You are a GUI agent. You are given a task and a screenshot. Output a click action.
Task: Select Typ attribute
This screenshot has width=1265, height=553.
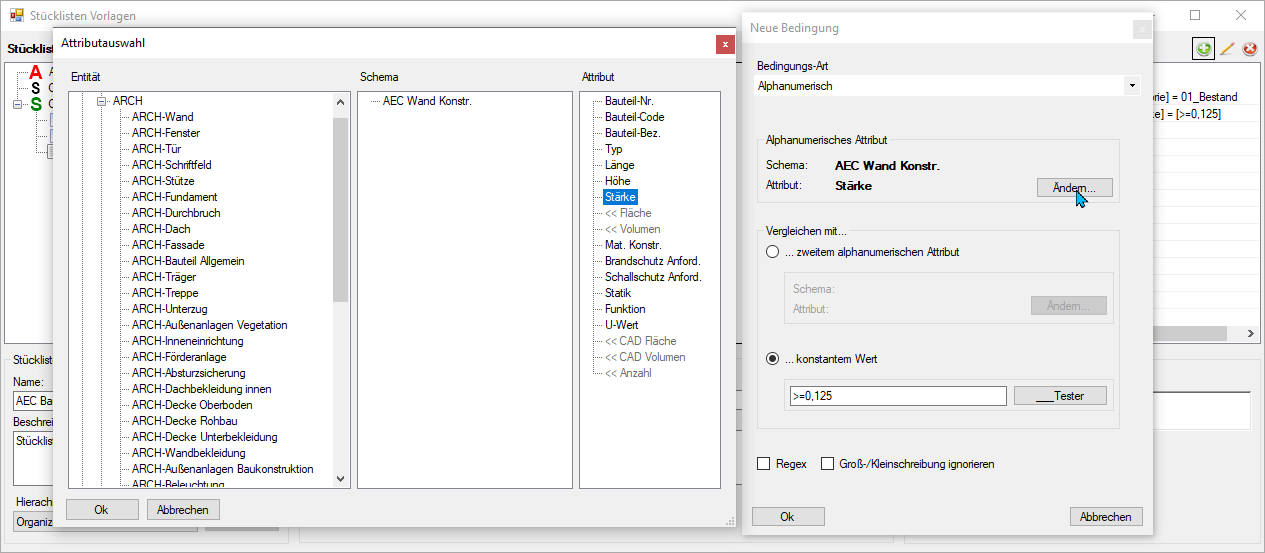point(613,149)
